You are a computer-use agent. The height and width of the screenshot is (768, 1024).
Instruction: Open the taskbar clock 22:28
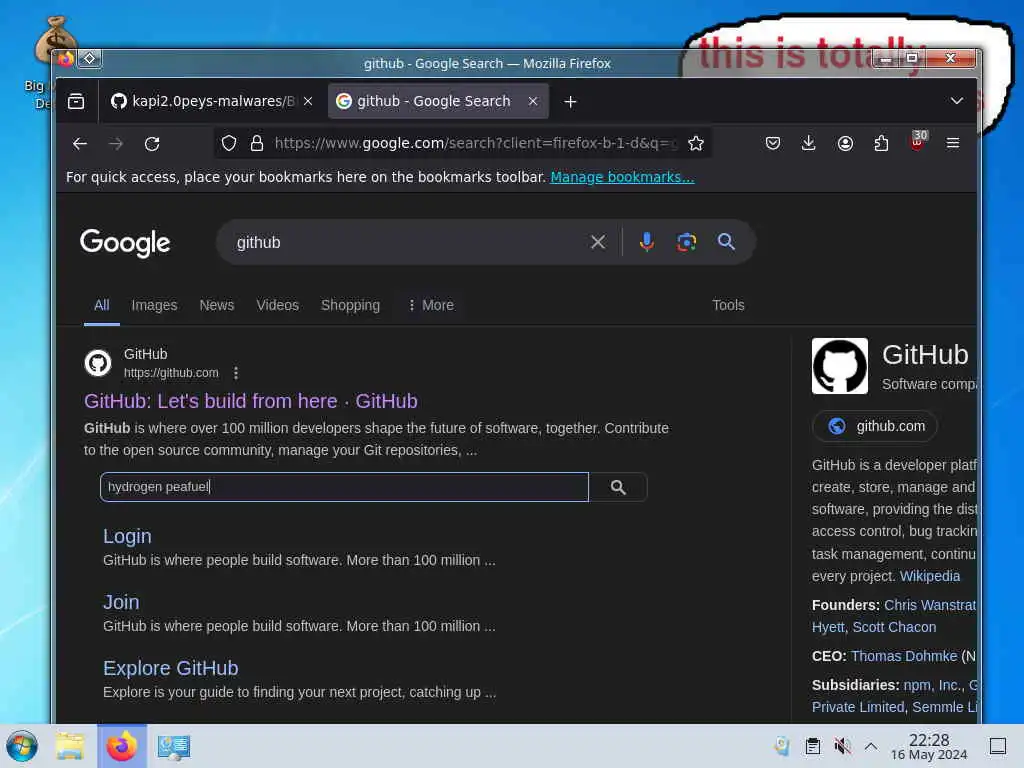click(x=929, y=746)
